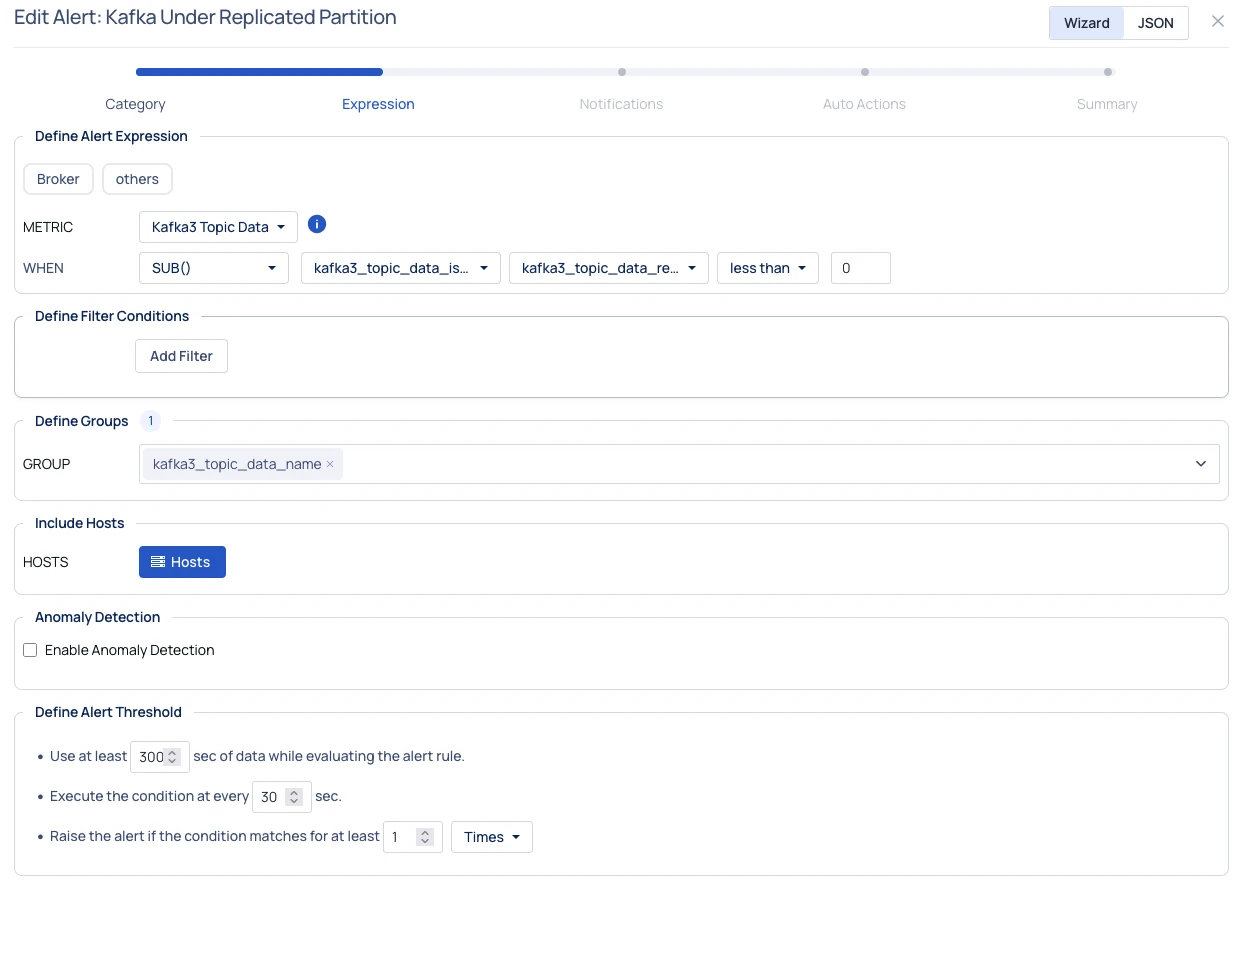Remove kafka3_topic_data_name group tag
The image size is (1240, 960).
tap(330, 464)
